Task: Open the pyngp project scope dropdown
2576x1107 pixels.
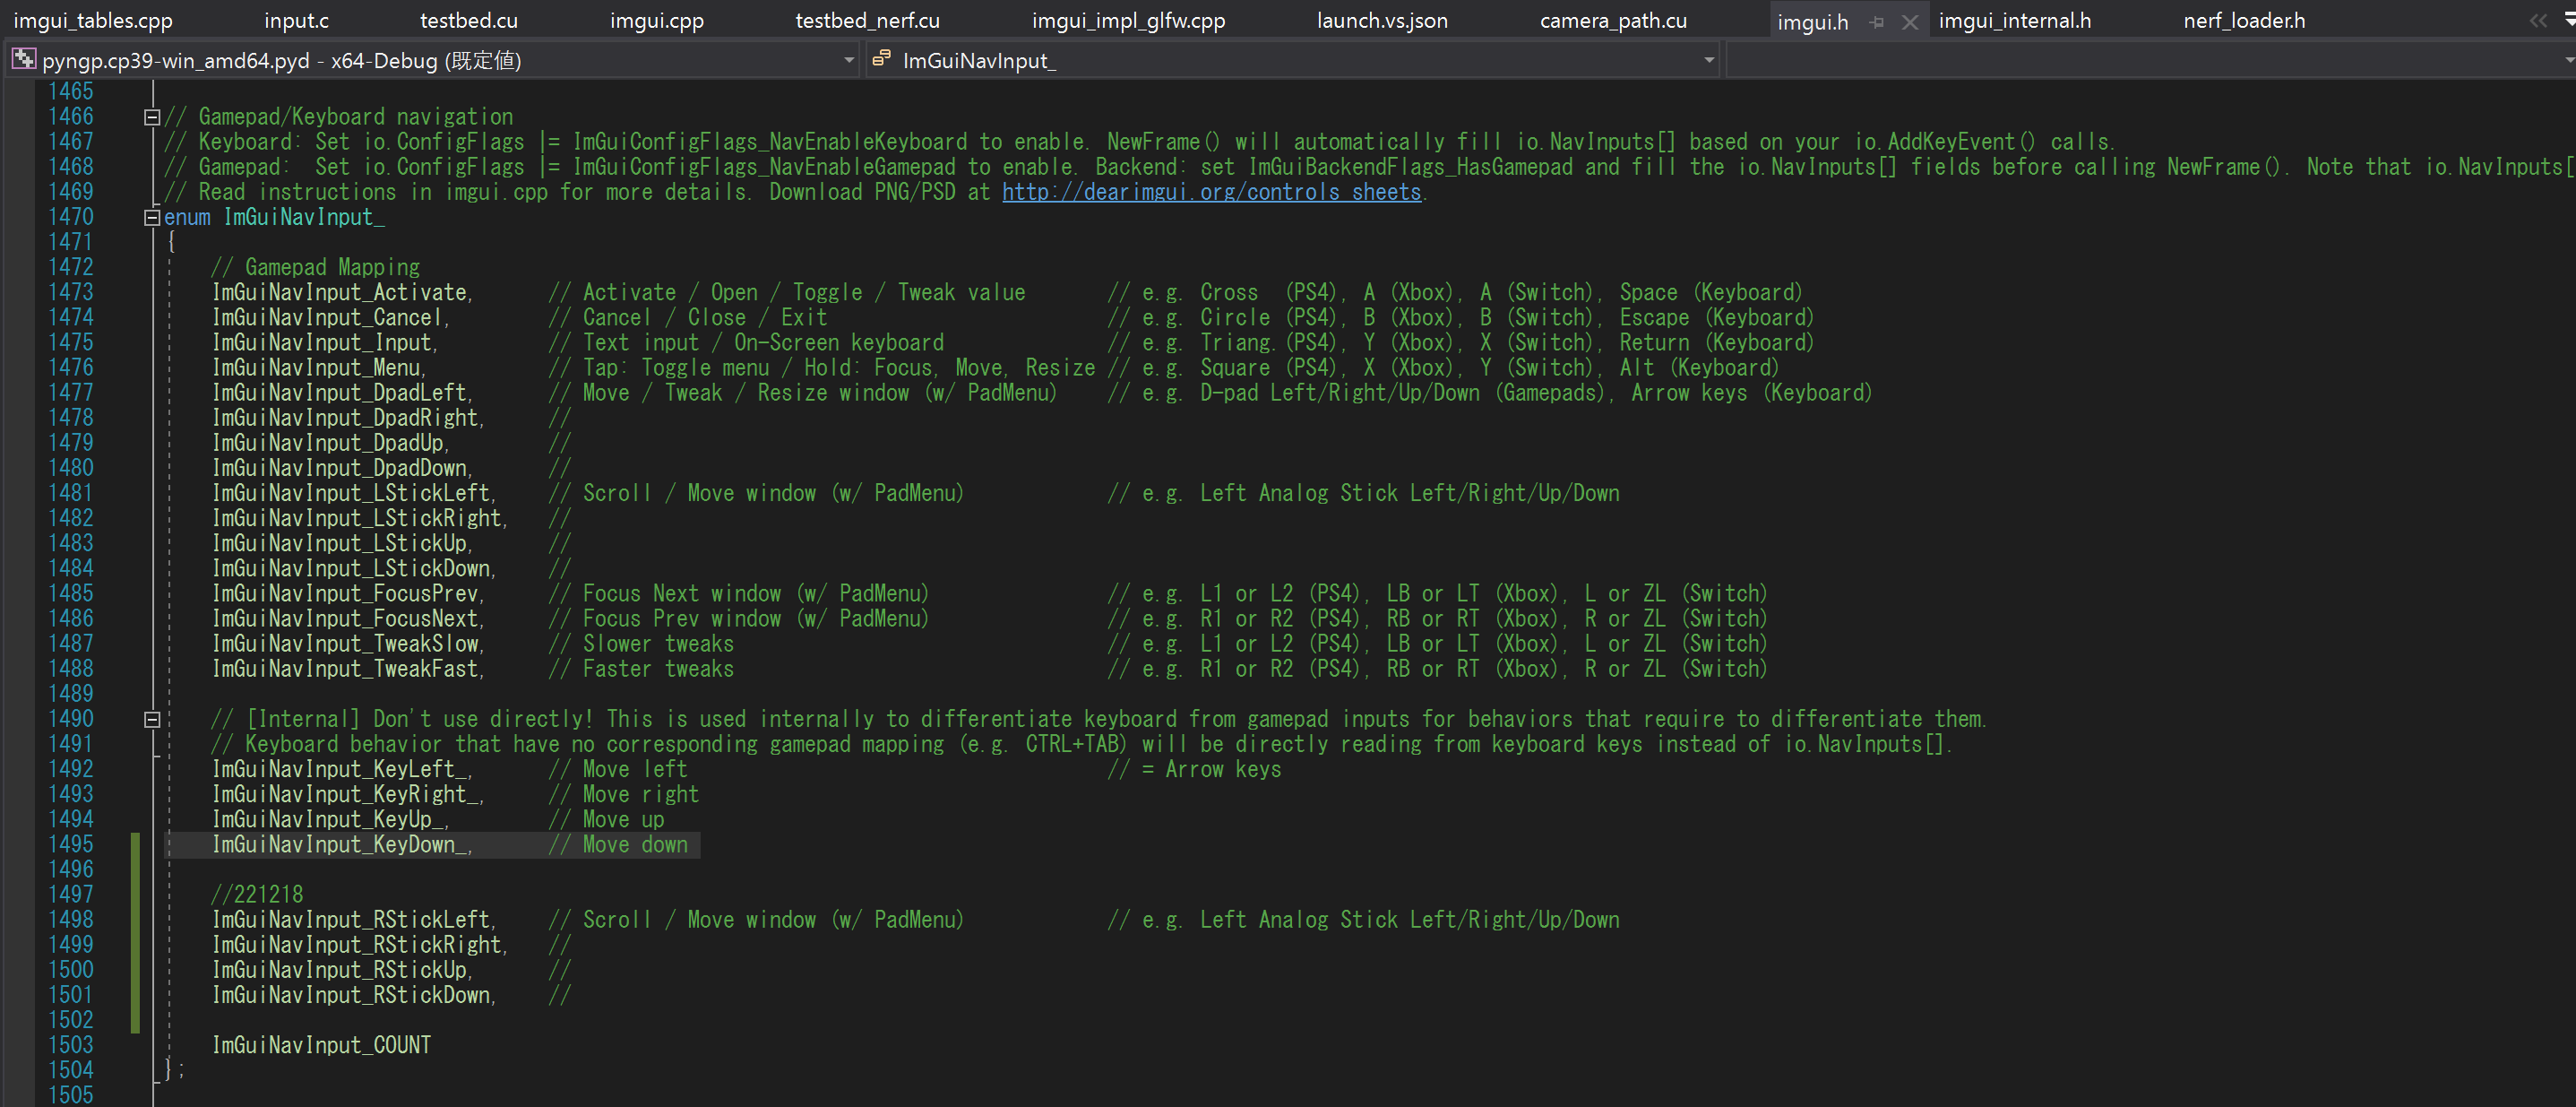Action: 849,60
